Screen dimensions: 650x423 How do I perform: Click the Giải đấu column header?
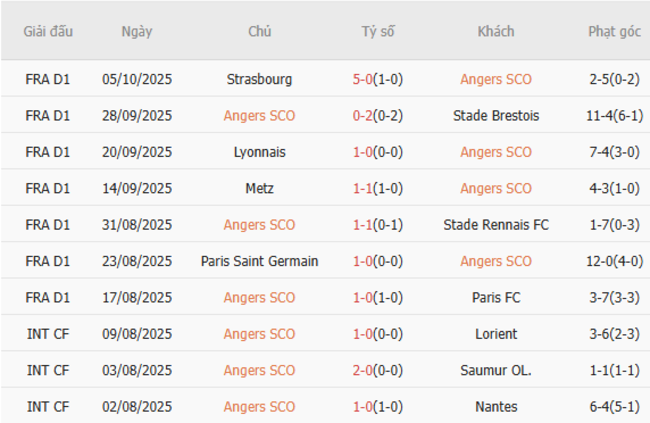tap(48, 31)
